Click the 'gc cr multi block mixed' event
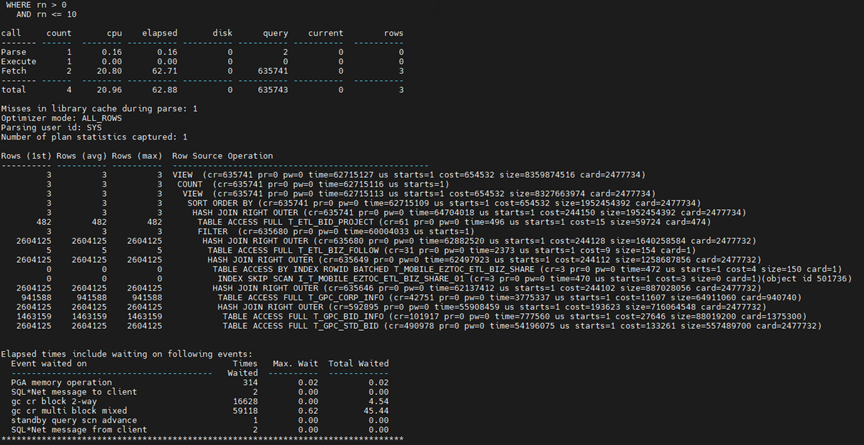Viewport: 864px width, 445px height. click(x=69, y=410)
